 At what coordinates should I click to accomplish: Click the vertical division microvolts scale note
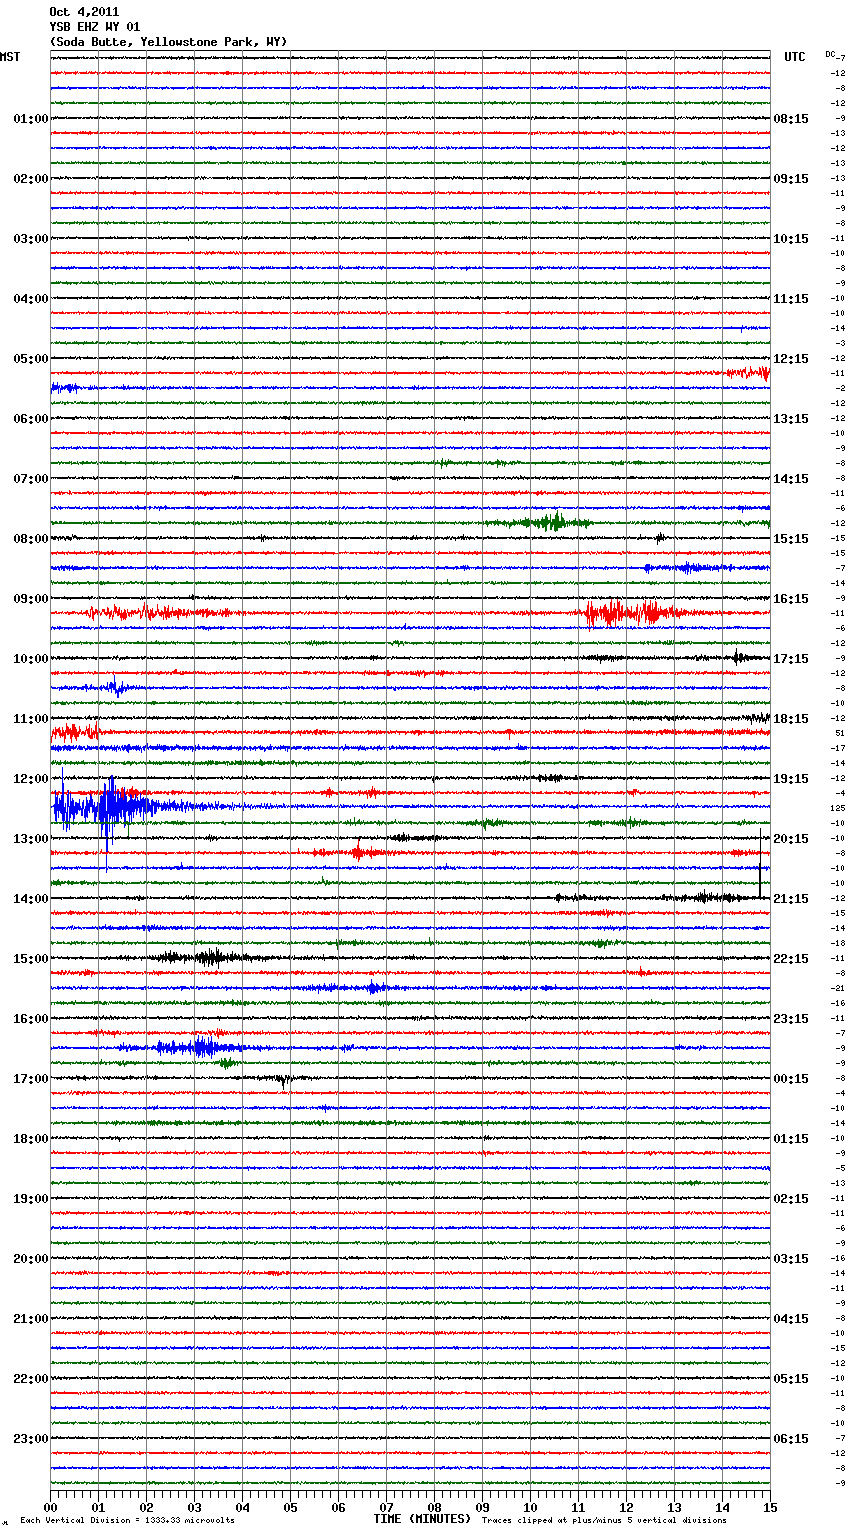tap(128, 1520)
